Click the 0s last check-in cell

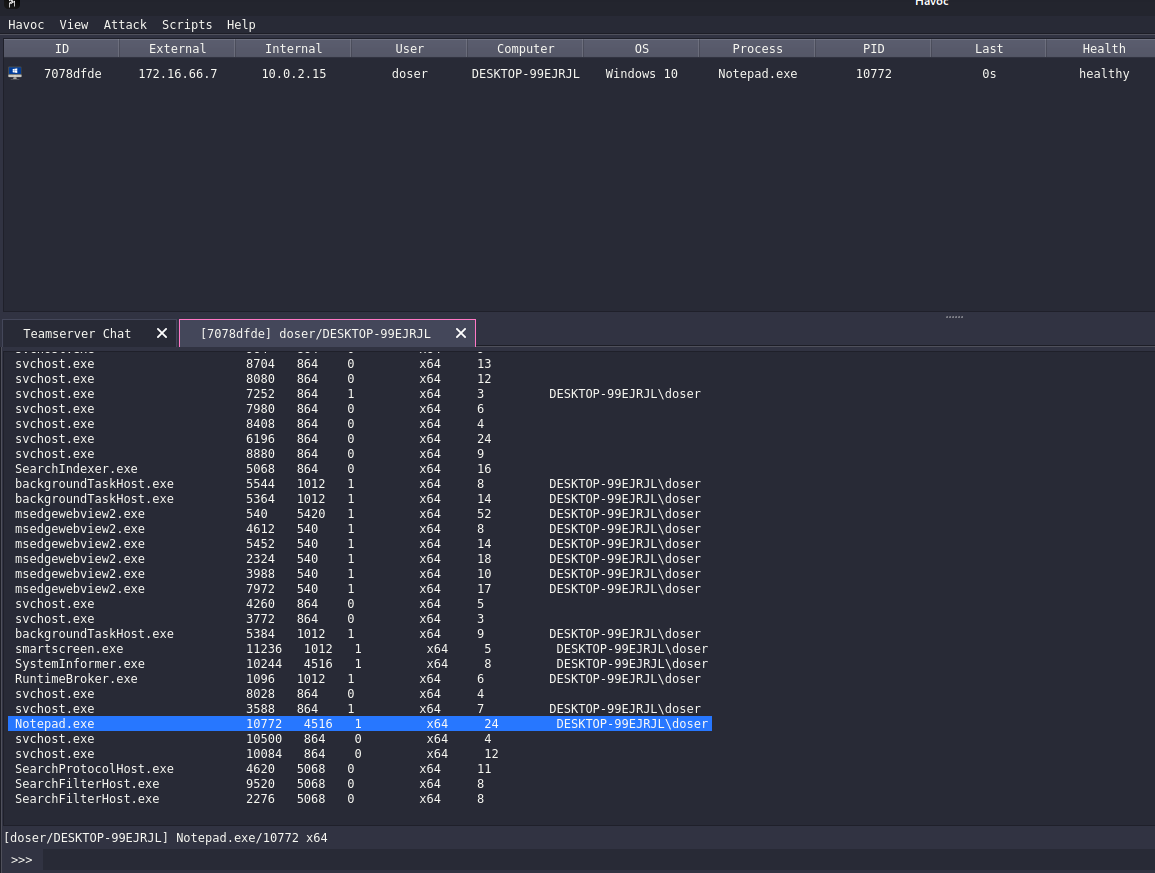click(x=989, y=74)
